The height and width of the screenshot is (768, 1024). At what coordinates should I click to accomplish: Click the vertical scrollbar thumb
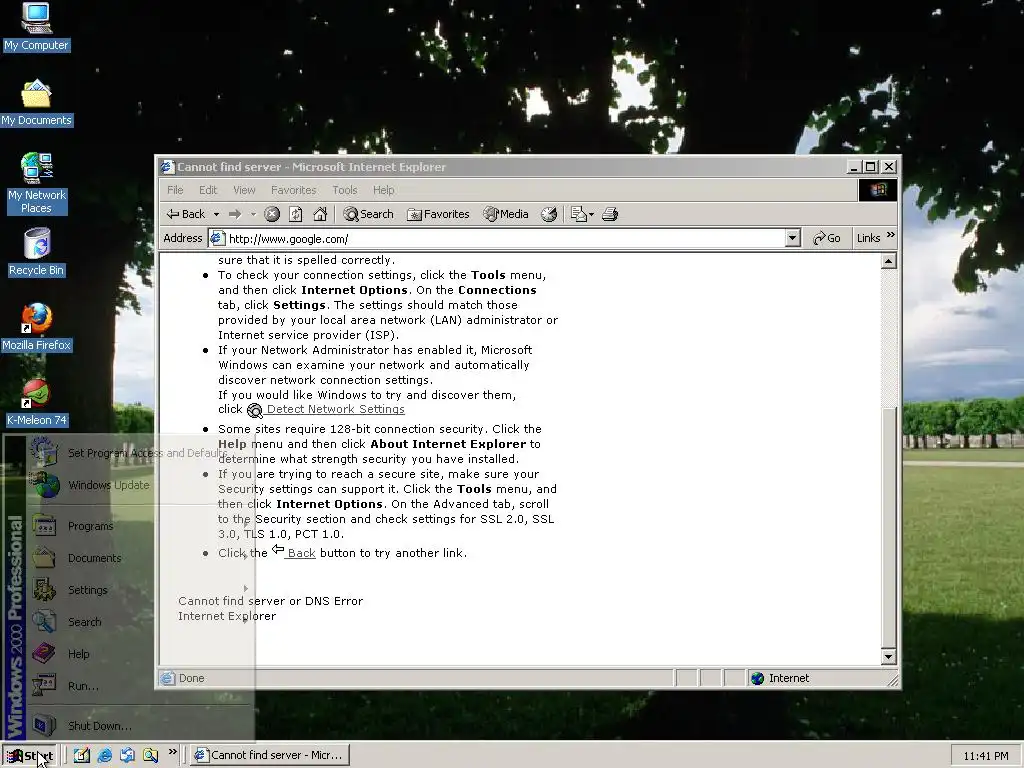pyautogui.click(x=888, y=528)
